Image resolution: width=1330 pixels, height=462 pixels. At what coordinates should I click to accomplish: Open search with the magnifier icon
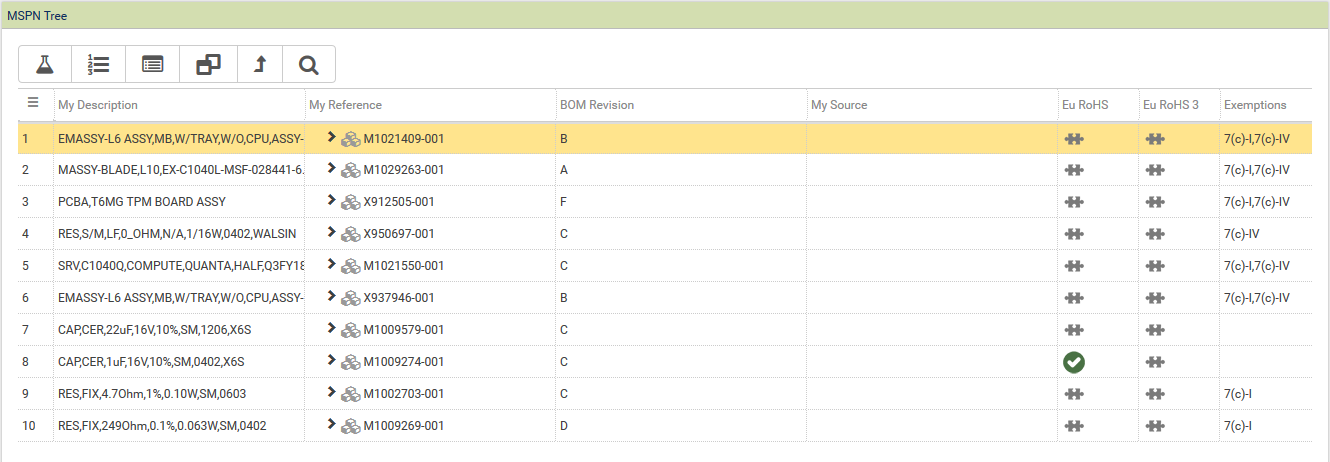309,65
